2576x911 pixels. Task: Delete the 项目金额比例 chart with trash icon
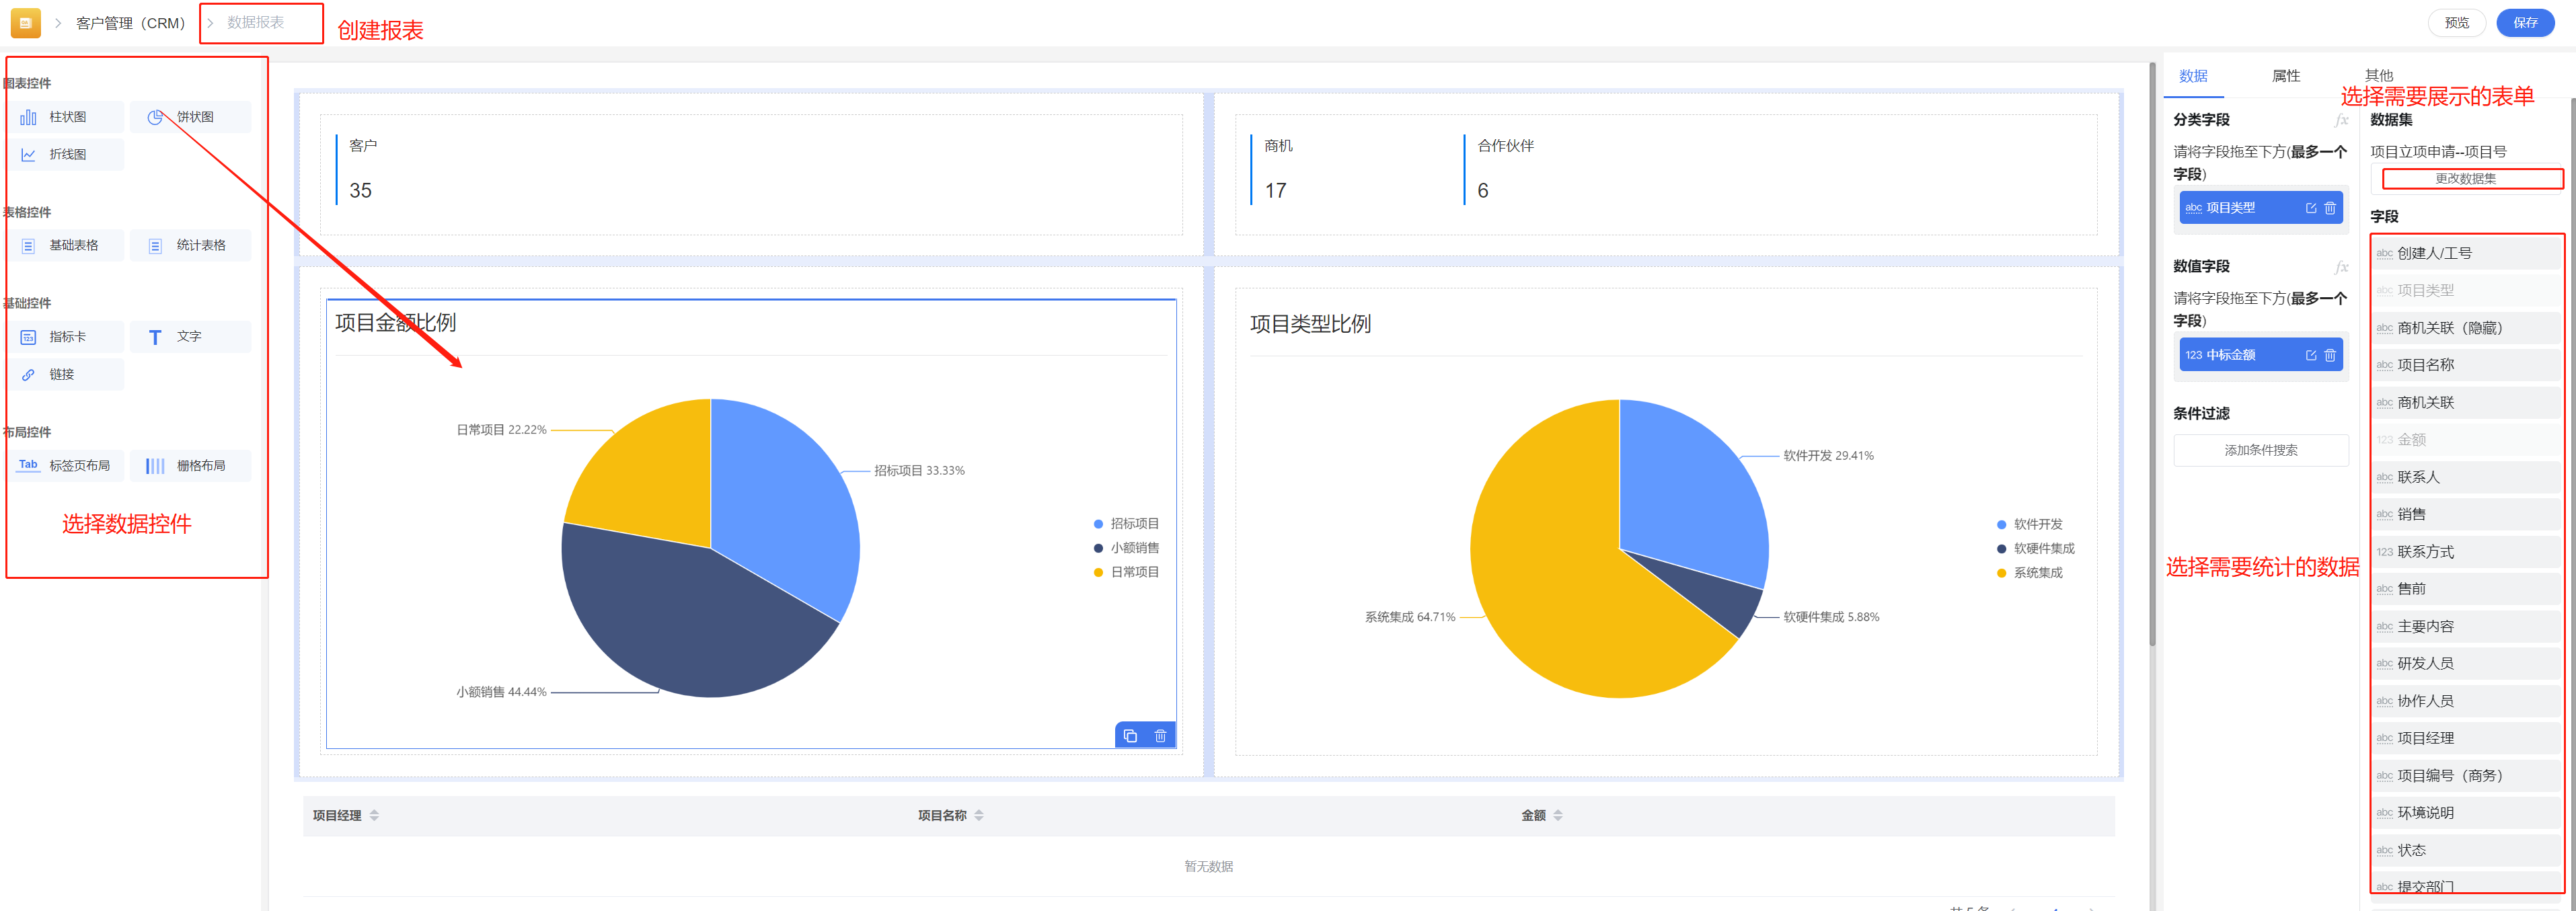click(x=1160, y=736)
